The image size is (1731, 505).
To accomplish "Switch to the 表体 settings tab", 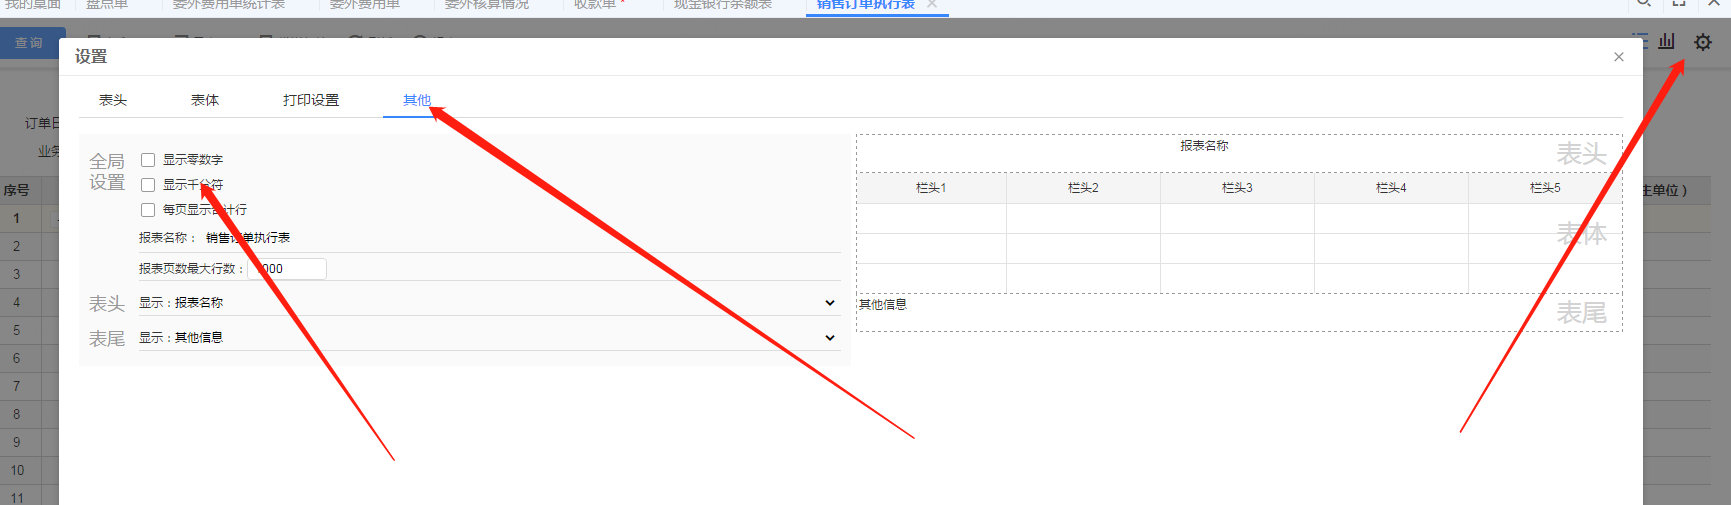I will (205, 100).
